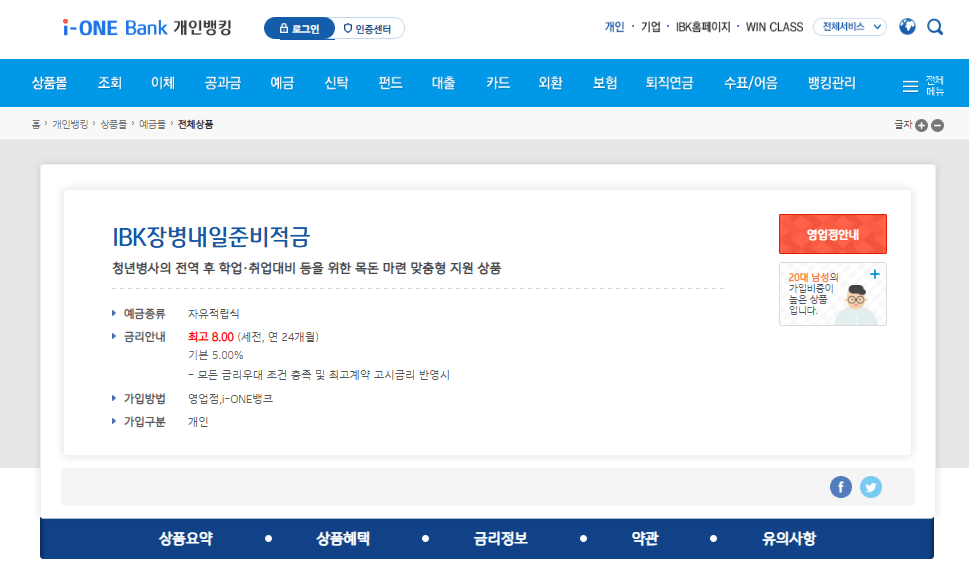969x585 pixels.
Task: Open the 전체메뉴 hamburger menu
Action: tap(923, 86)
